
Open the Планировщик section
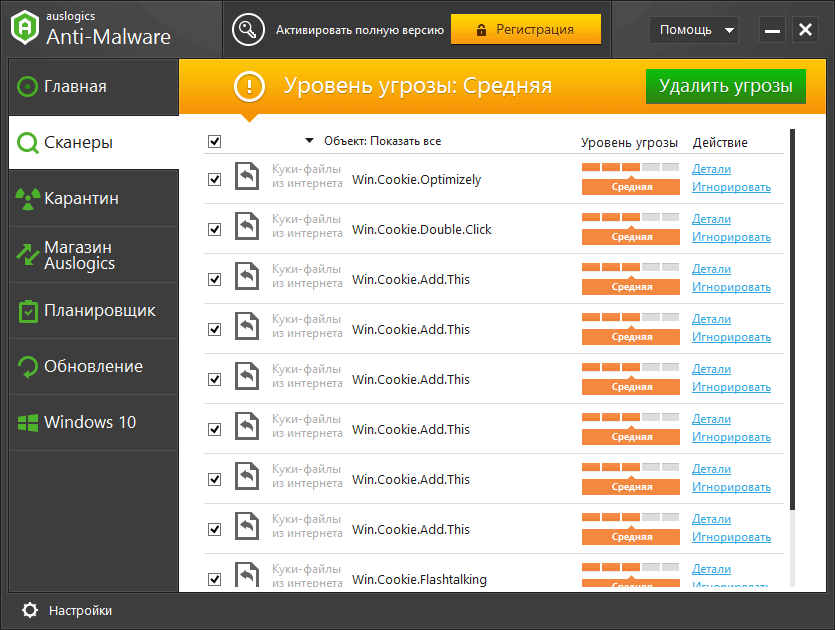pos(94,311)
